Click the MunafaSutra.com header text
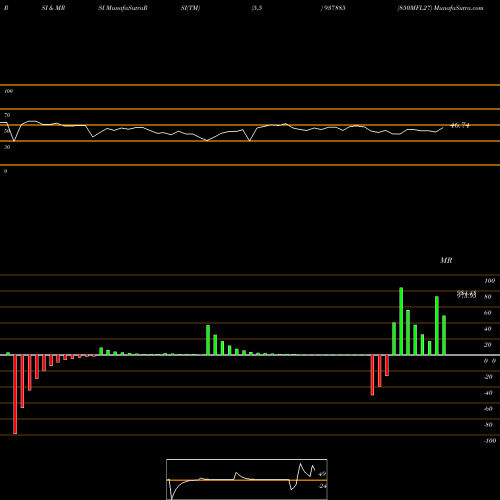500x500 pixels. [459, 8]
